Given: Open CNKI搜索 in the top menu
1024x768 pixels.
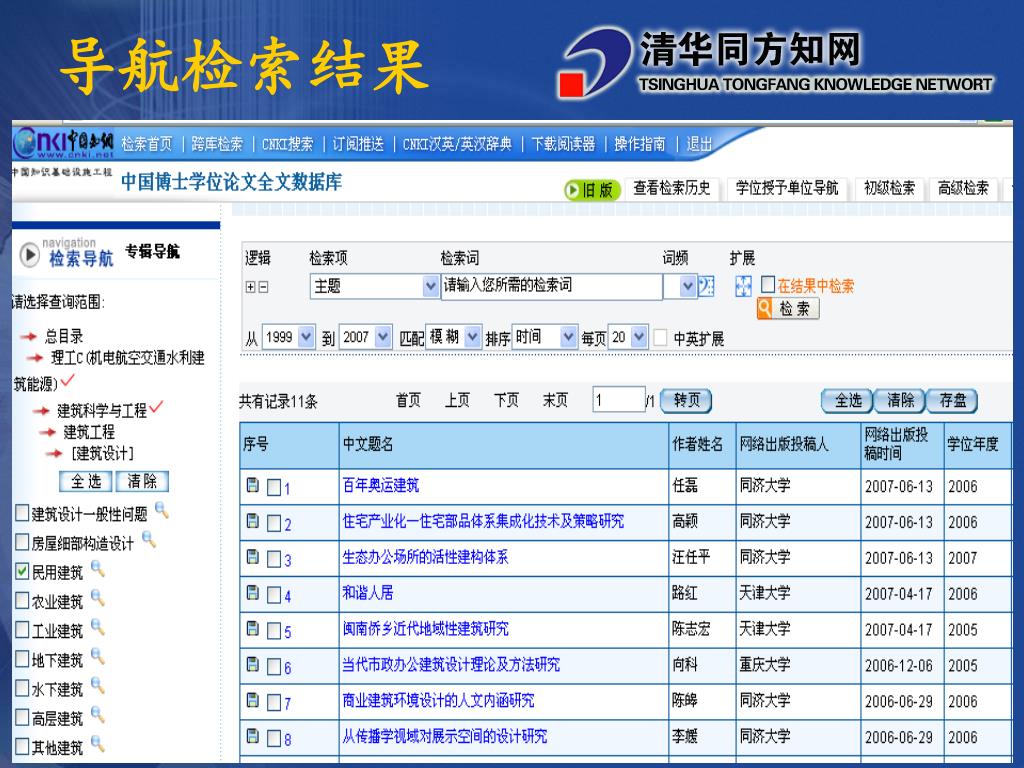Looking at the screenshot, I should pyautogui.click(x=287, y=144).
